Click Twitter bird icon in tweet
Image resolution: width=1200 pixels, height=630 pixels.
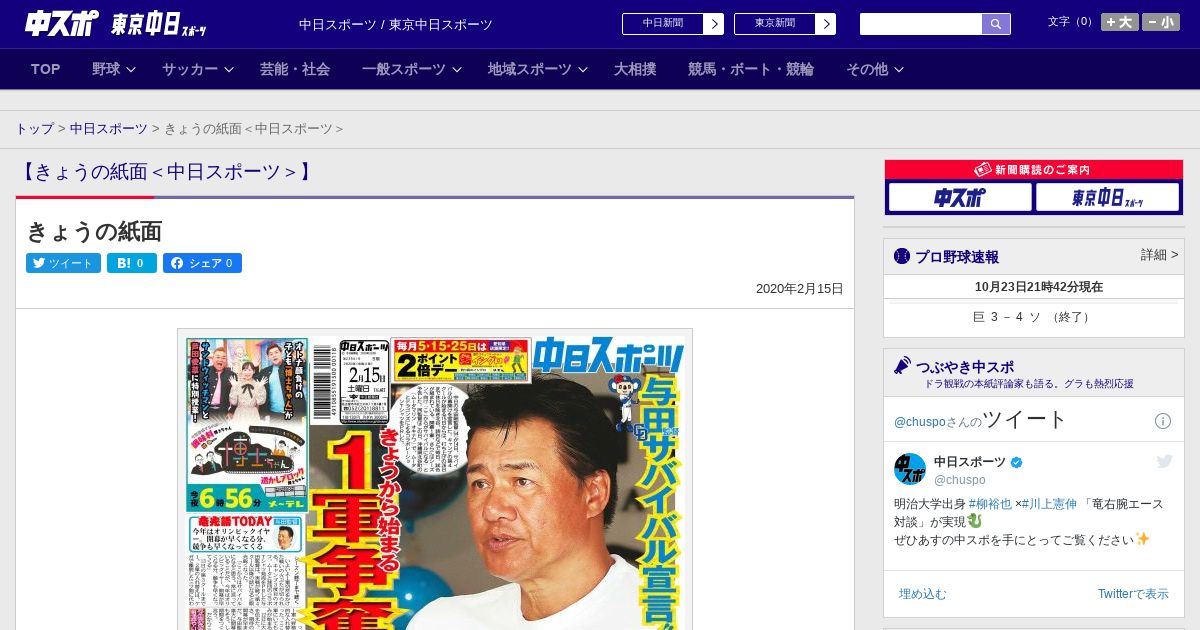(1164, 461)
